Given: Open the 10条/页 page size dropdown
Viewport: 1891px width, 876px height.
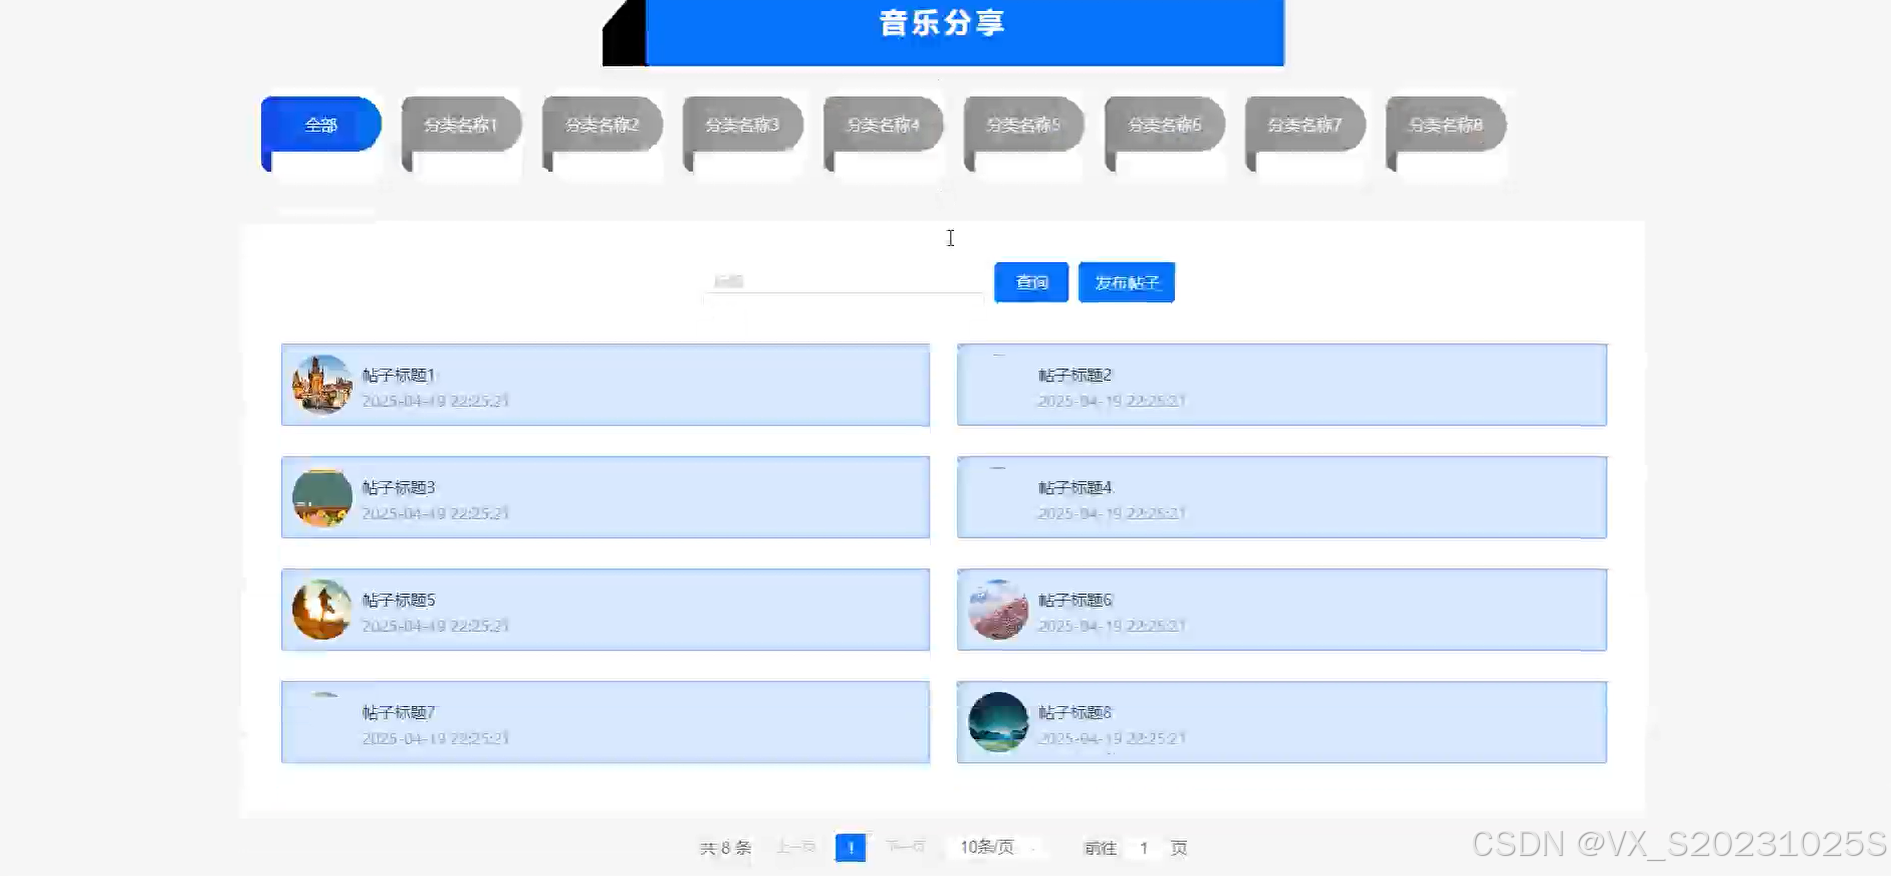Looking at the screenshot, I should pyautogui.click(x=997, y=848).
